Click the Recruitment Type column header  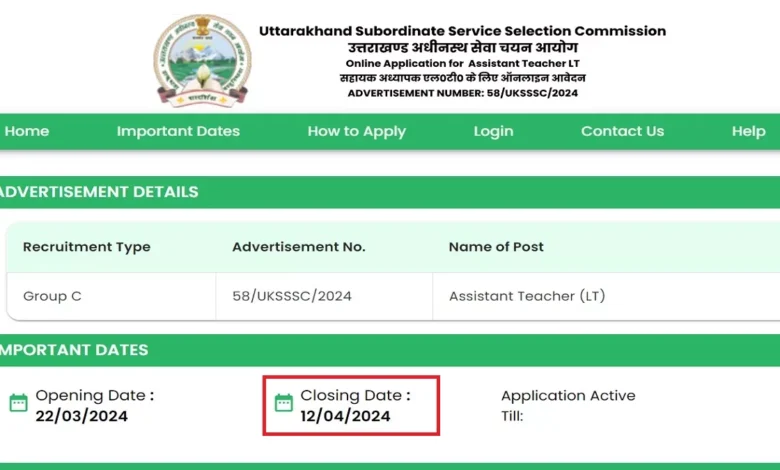click(x=87, y=247)
